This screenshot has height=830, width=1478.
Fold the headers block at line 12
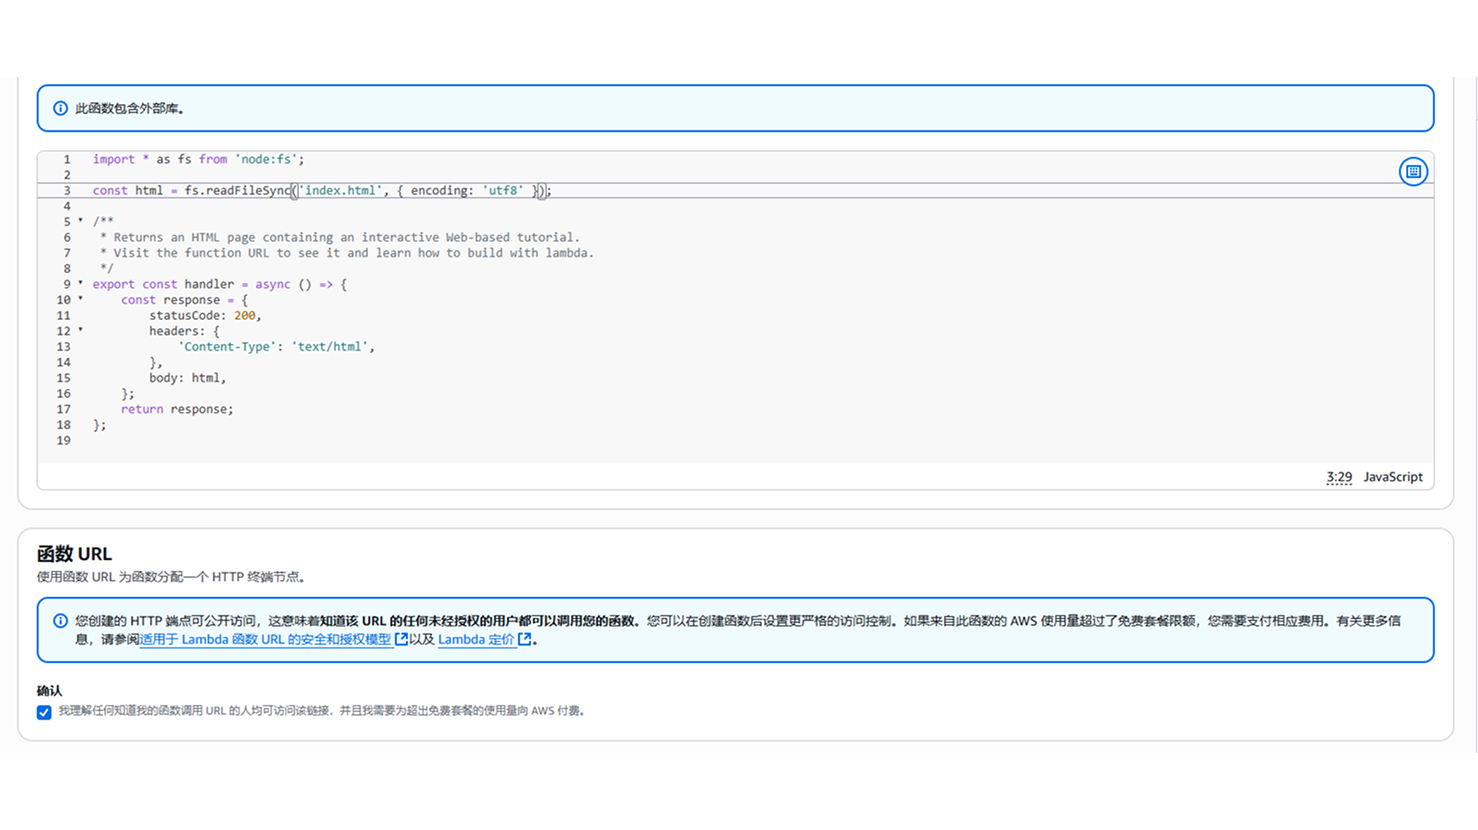click(x=81, y=330)
